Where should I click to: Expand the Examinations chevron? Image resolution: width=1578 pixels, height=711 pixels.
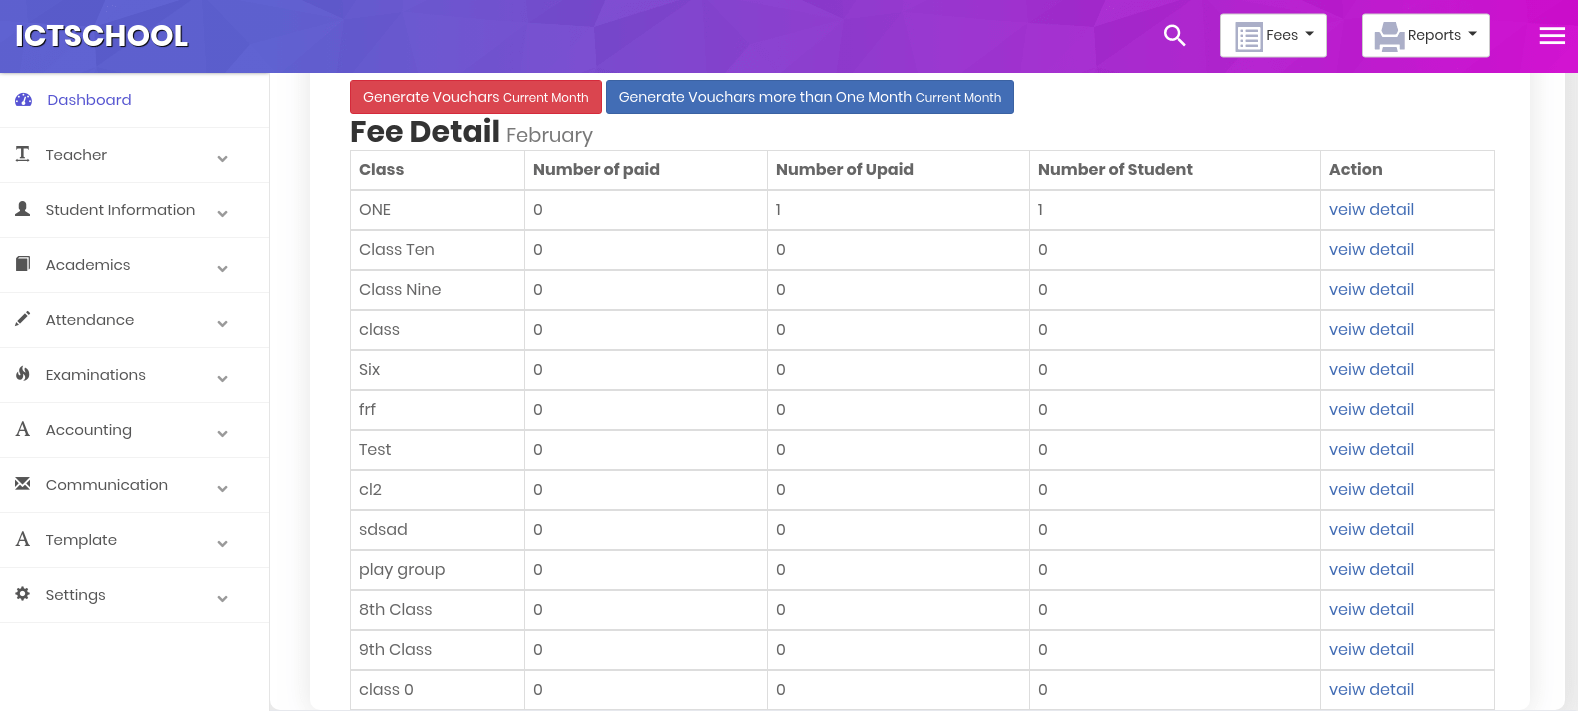(x=222, y=378)
